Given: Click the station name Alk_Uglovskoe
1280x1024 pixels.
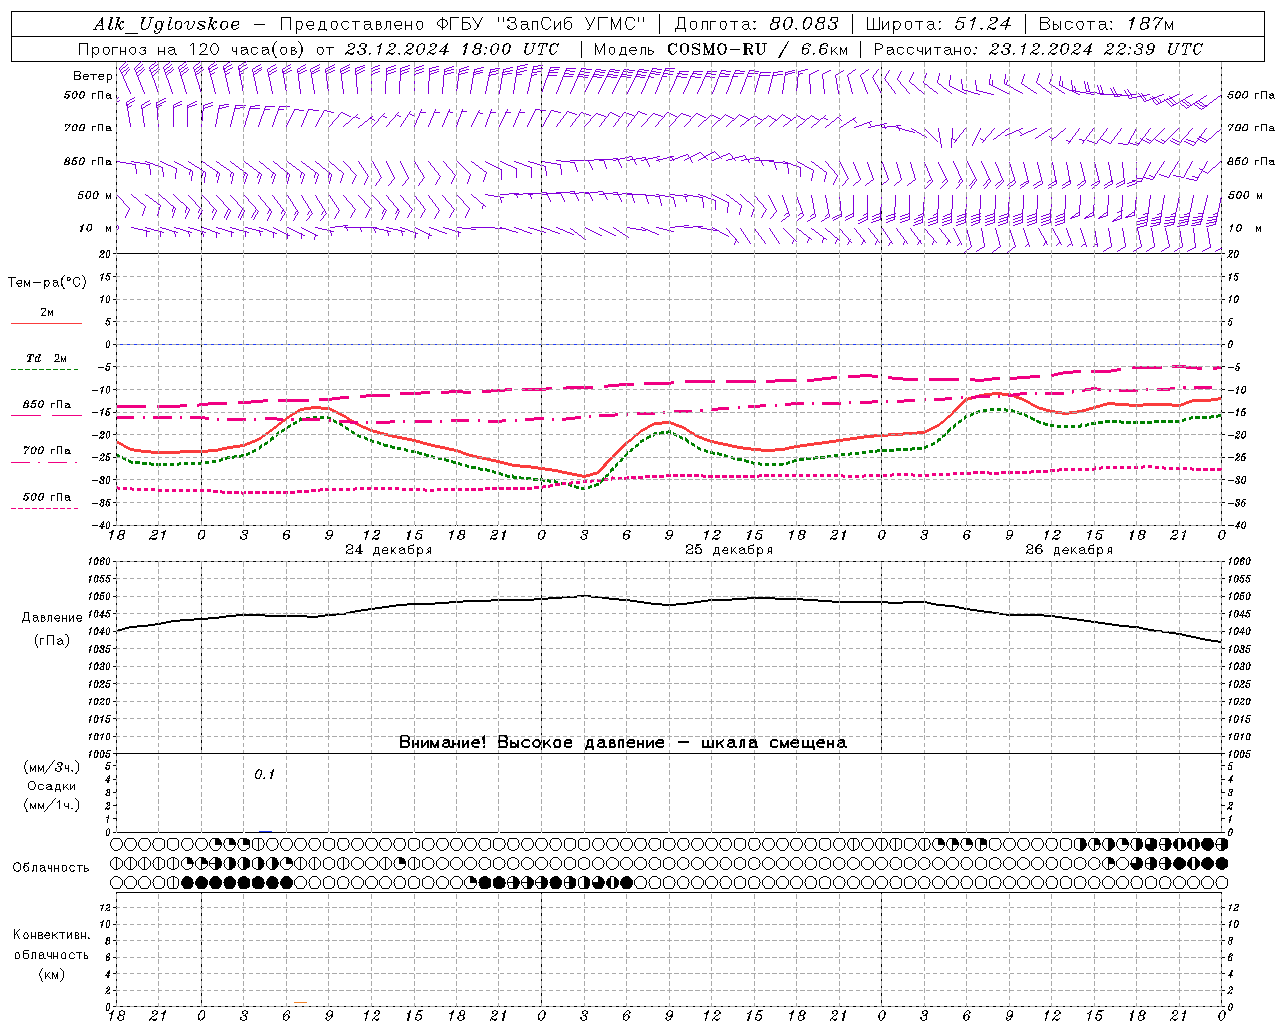Looking at the screenshot, I should click(167, 24).
